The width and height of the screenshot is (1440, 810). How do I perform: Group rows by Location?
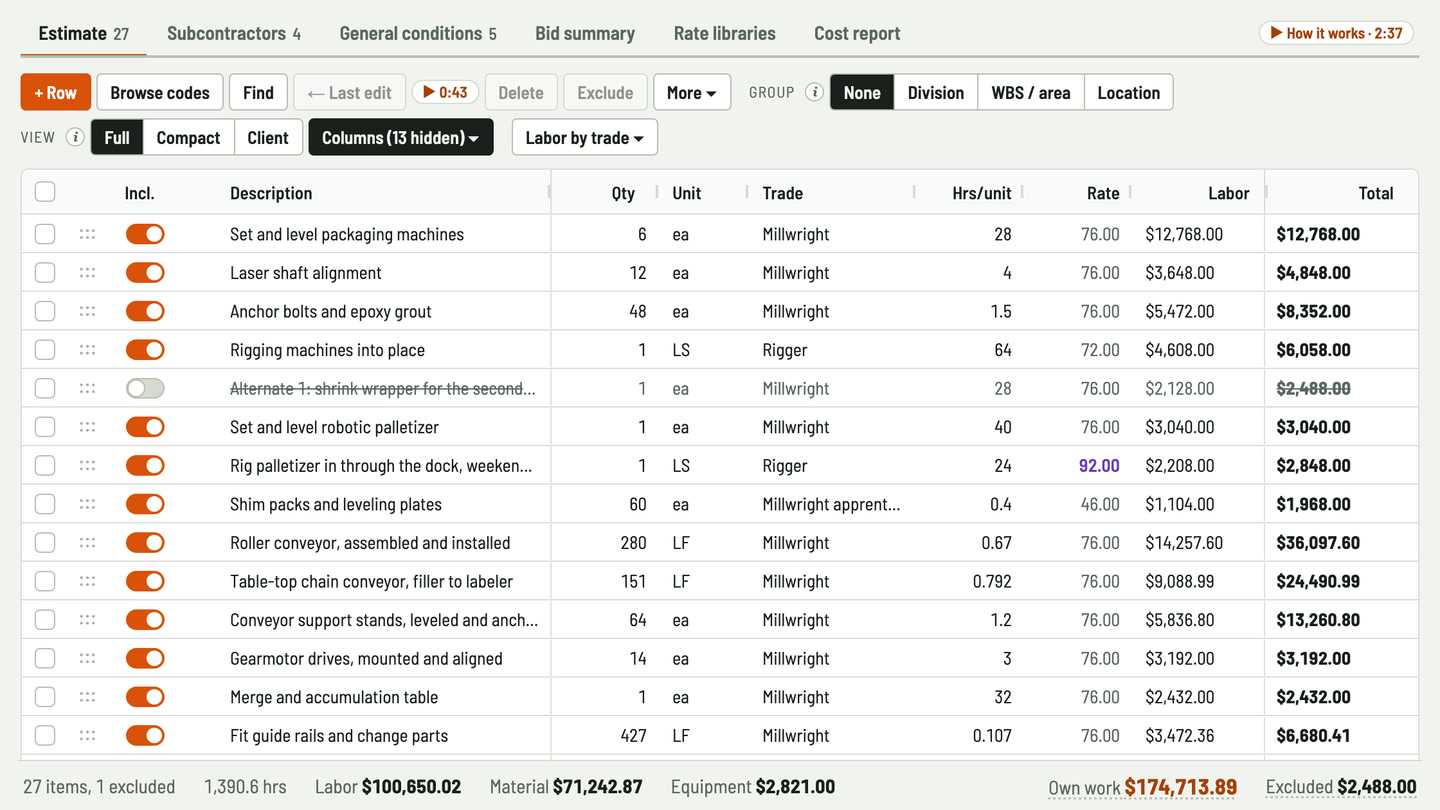point(1128,92)
